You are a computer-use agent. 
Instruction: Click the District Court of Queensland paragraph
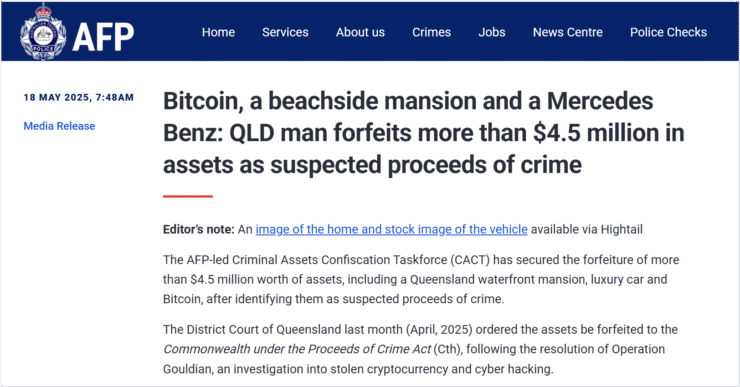click(x=420, y=349)
